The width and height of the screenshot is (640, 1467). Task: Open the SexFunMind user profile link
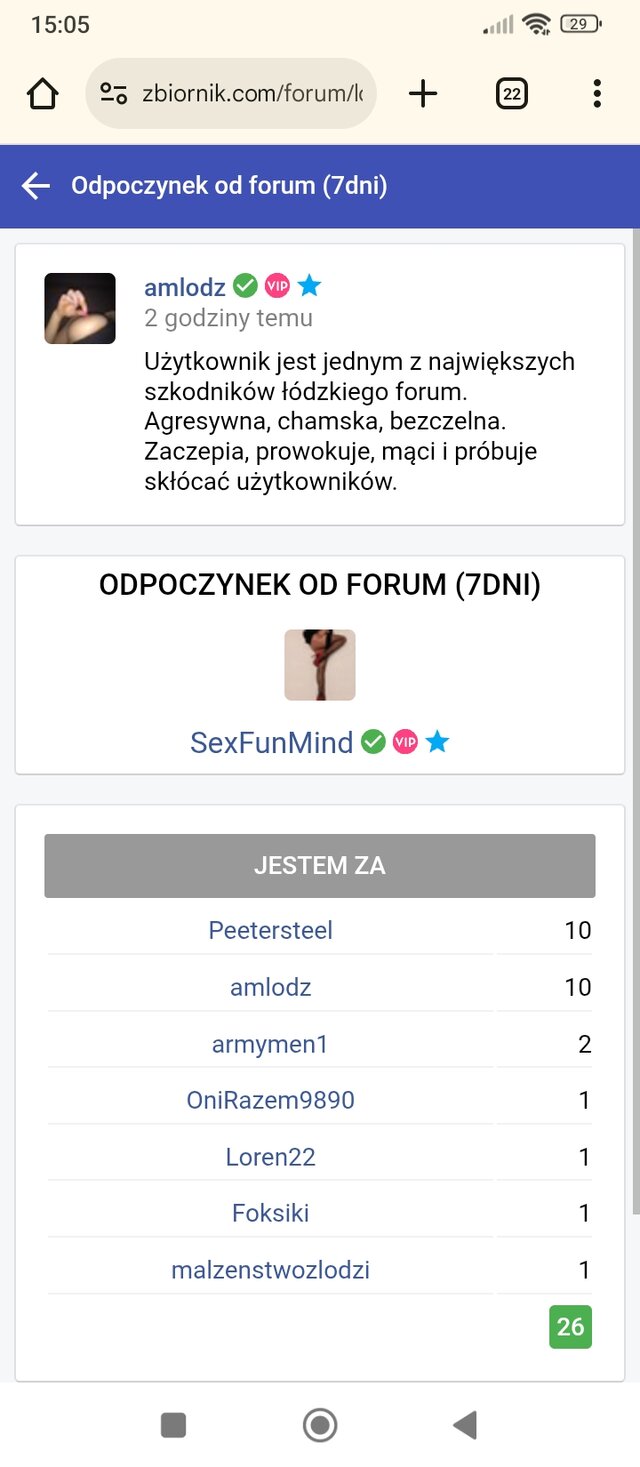pyautogui.click(x=271, y=743)
